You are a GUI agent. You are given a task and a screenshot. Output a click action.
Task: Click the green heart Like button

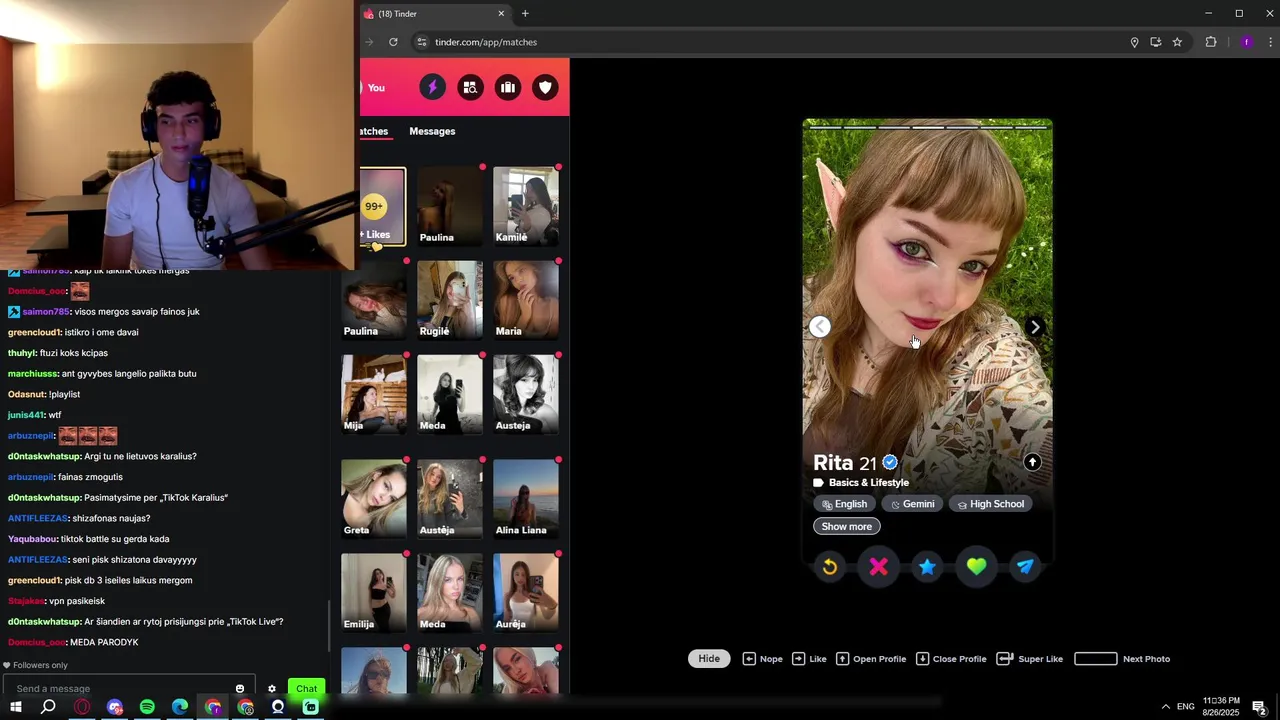[976, 567]
